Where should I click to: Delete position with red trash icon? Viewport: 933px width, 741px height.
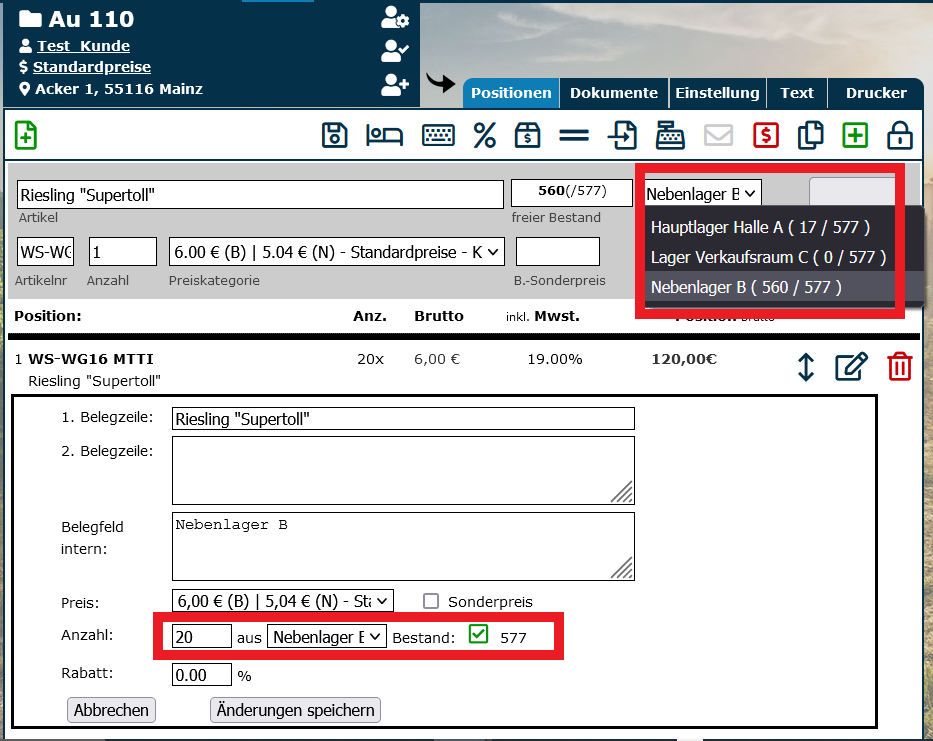click(900, 367)
